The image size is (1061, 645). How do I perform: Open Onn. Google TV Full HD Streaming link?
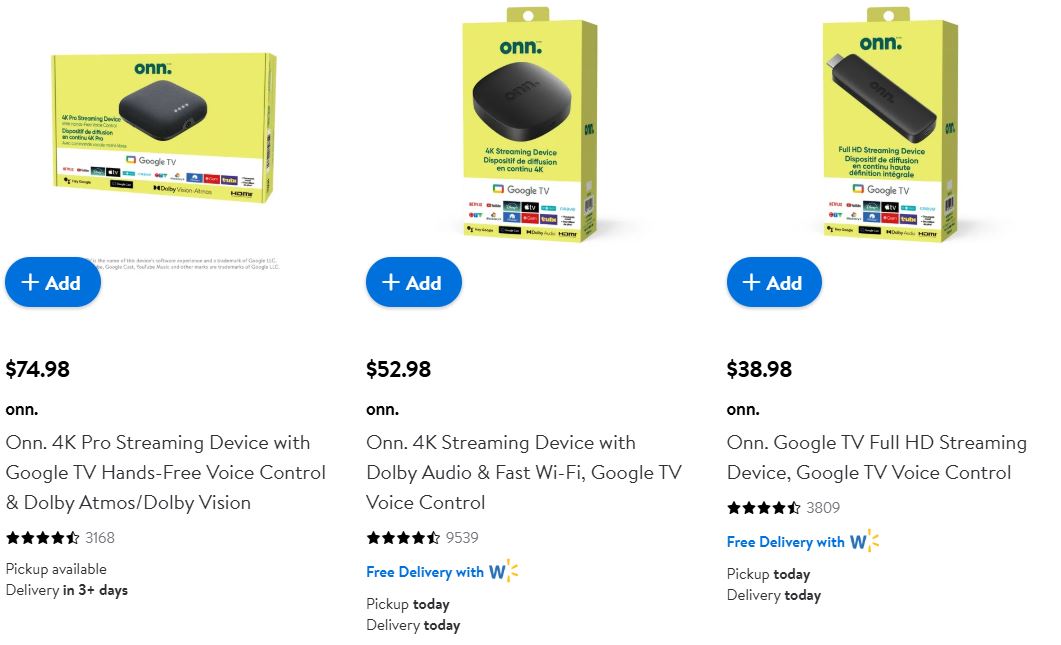877,458
